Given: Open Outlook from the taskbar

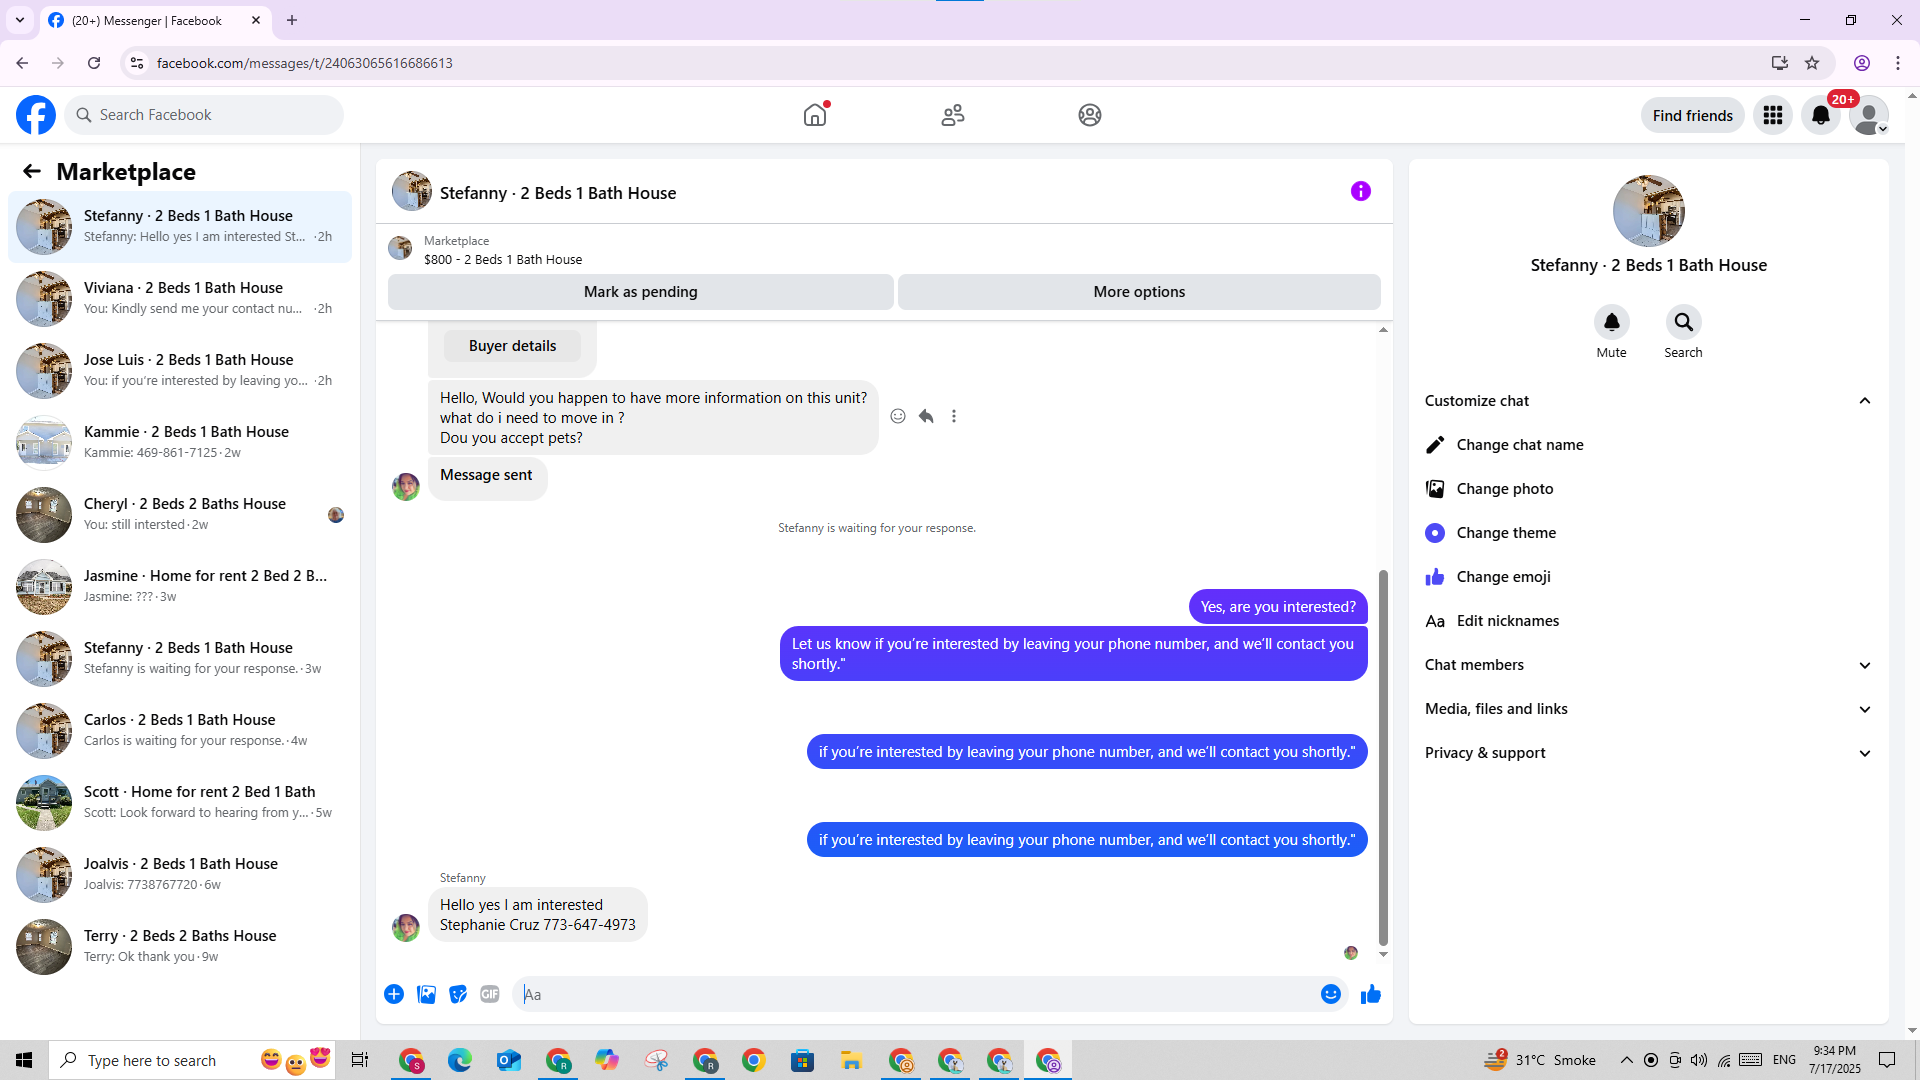Looking at the screenshot, I should pos(509,1060).
